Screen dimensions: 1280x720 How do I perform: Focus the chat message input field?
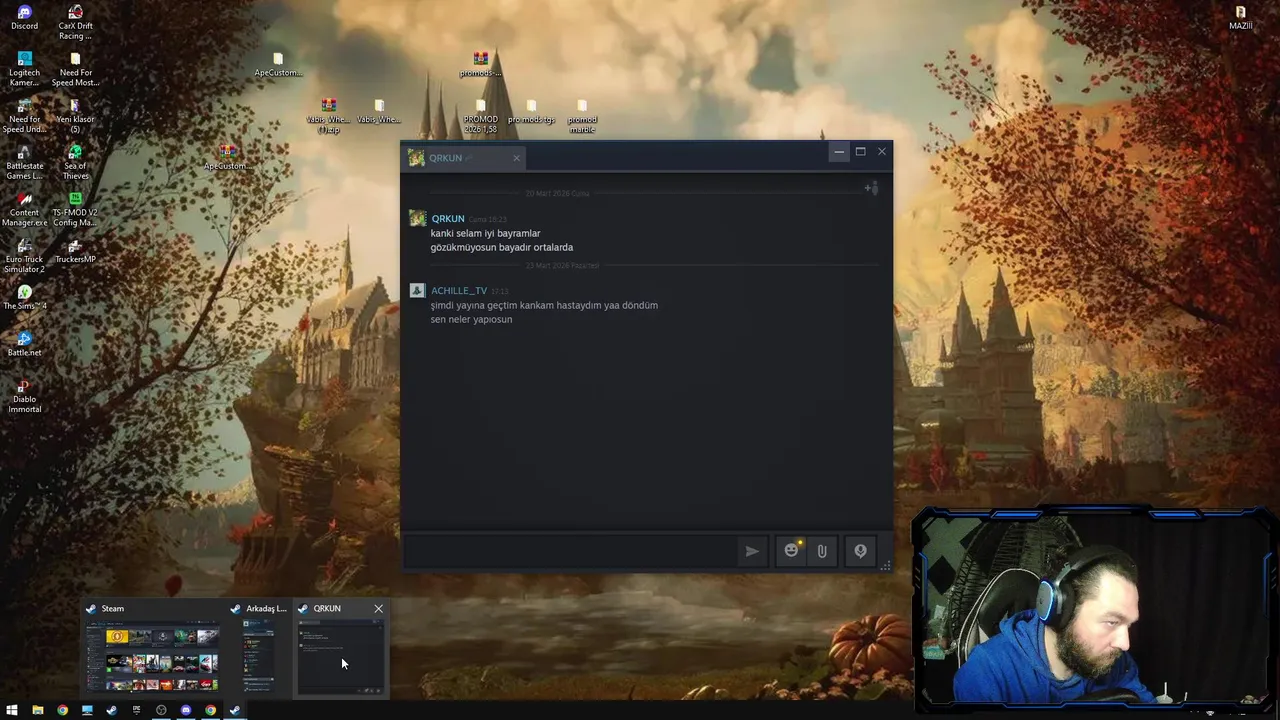(x=570, y=551)
